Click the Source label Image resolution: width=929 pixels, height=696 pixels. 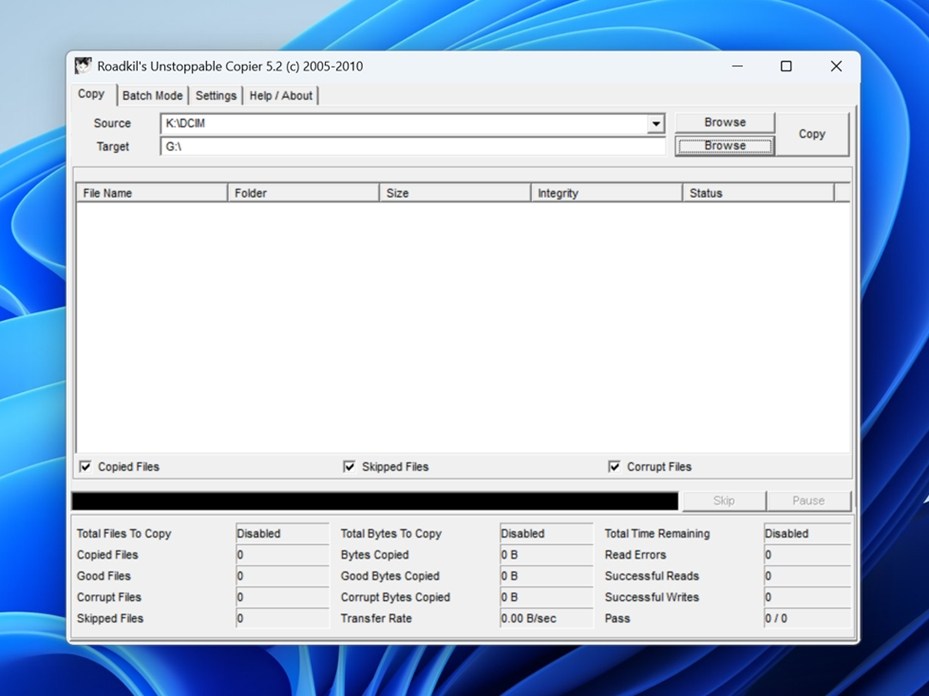[112, 123]
